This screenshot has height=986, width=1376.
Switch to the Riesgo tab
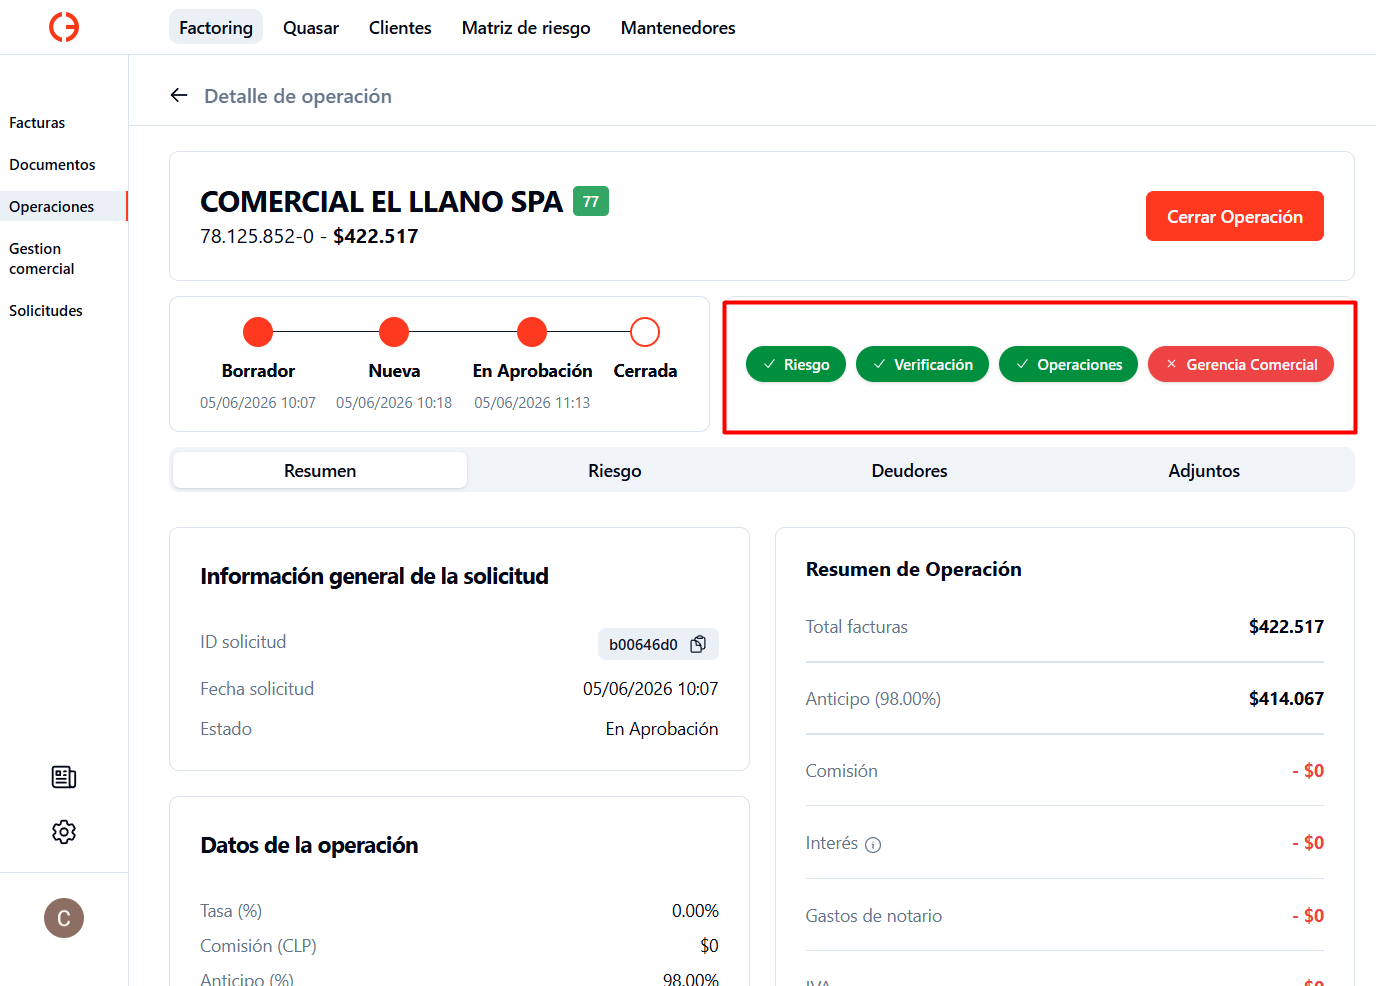(x=615, y=470)
